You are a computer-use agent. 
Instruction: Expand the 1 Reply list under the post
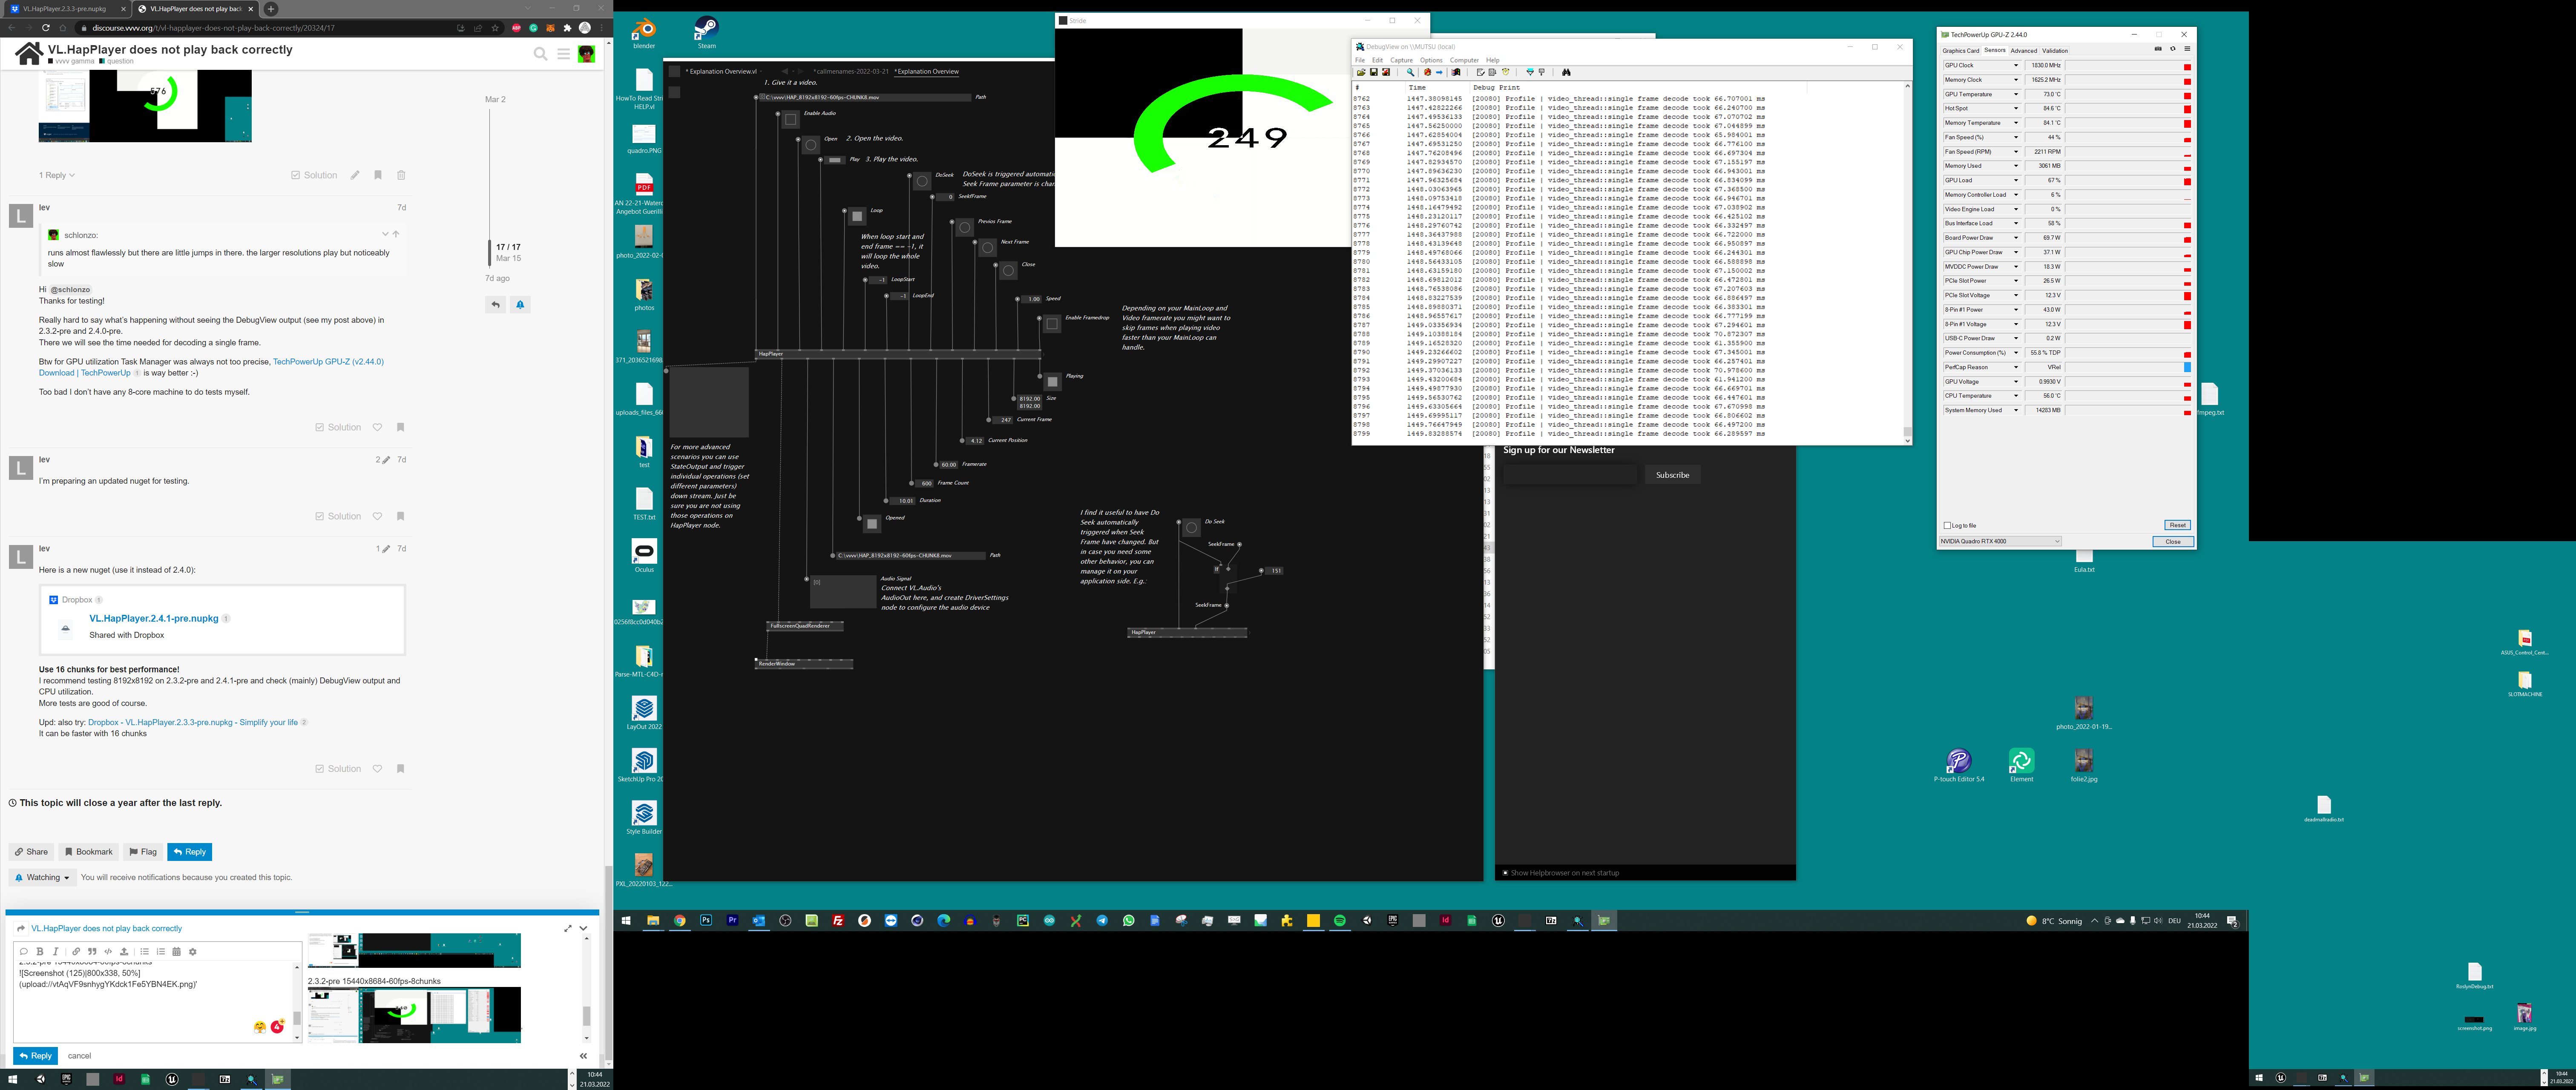tap(57, 175)
